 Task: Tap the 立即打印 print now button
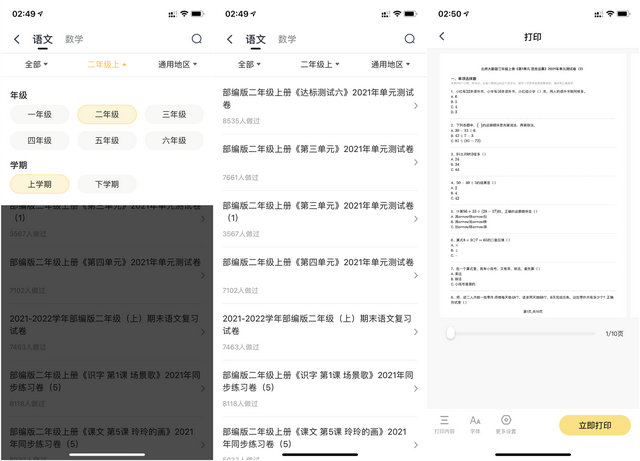tap(595, 425)
